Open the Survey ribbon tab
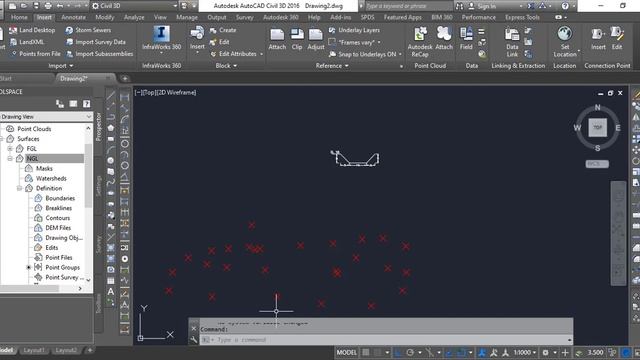This screenshot has height=360, width=640. tap(244, 17)
